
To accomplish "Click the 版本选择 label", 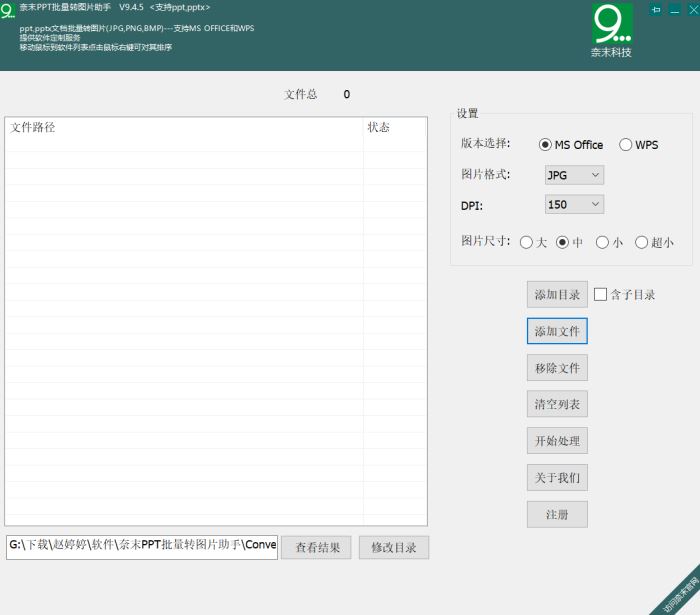I will [x=485, y=144].
